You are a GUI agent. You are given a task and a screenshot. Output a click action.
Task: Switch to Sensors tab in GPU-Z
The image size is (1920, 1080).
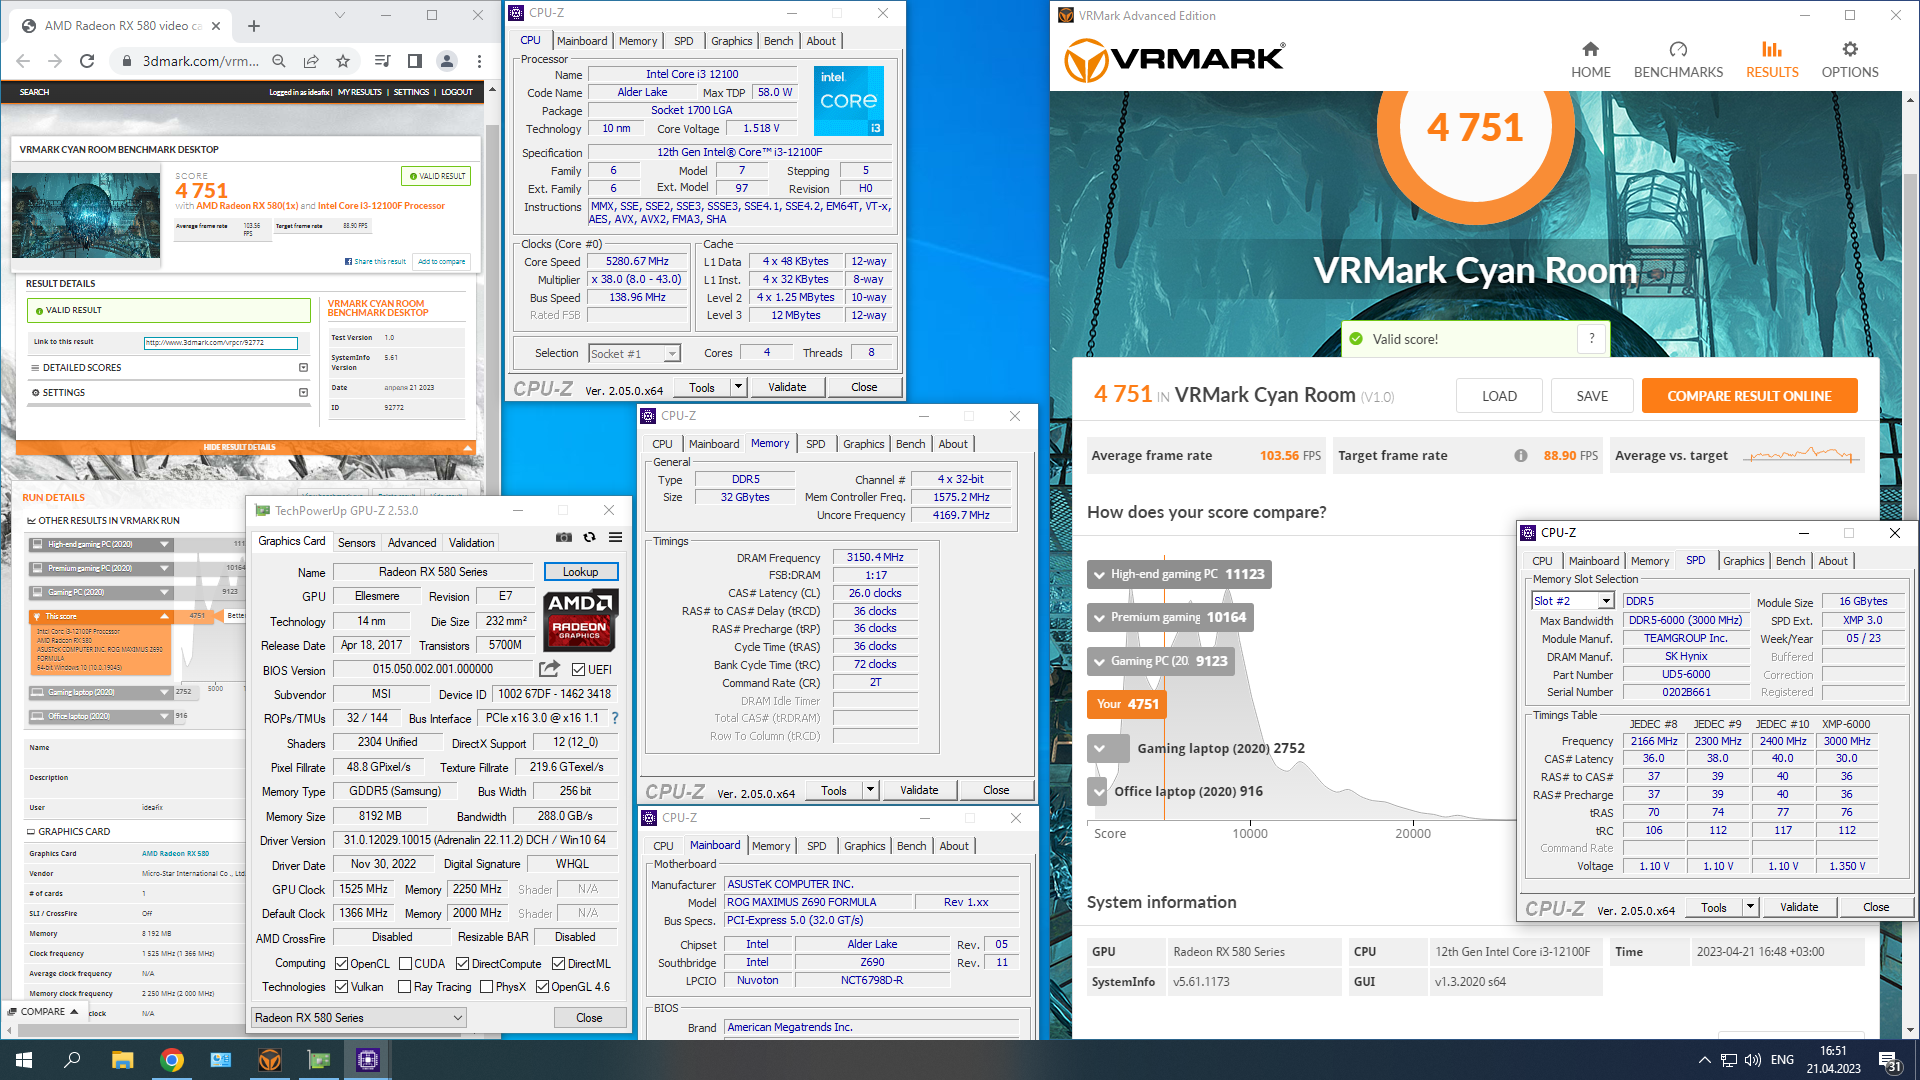357,543
